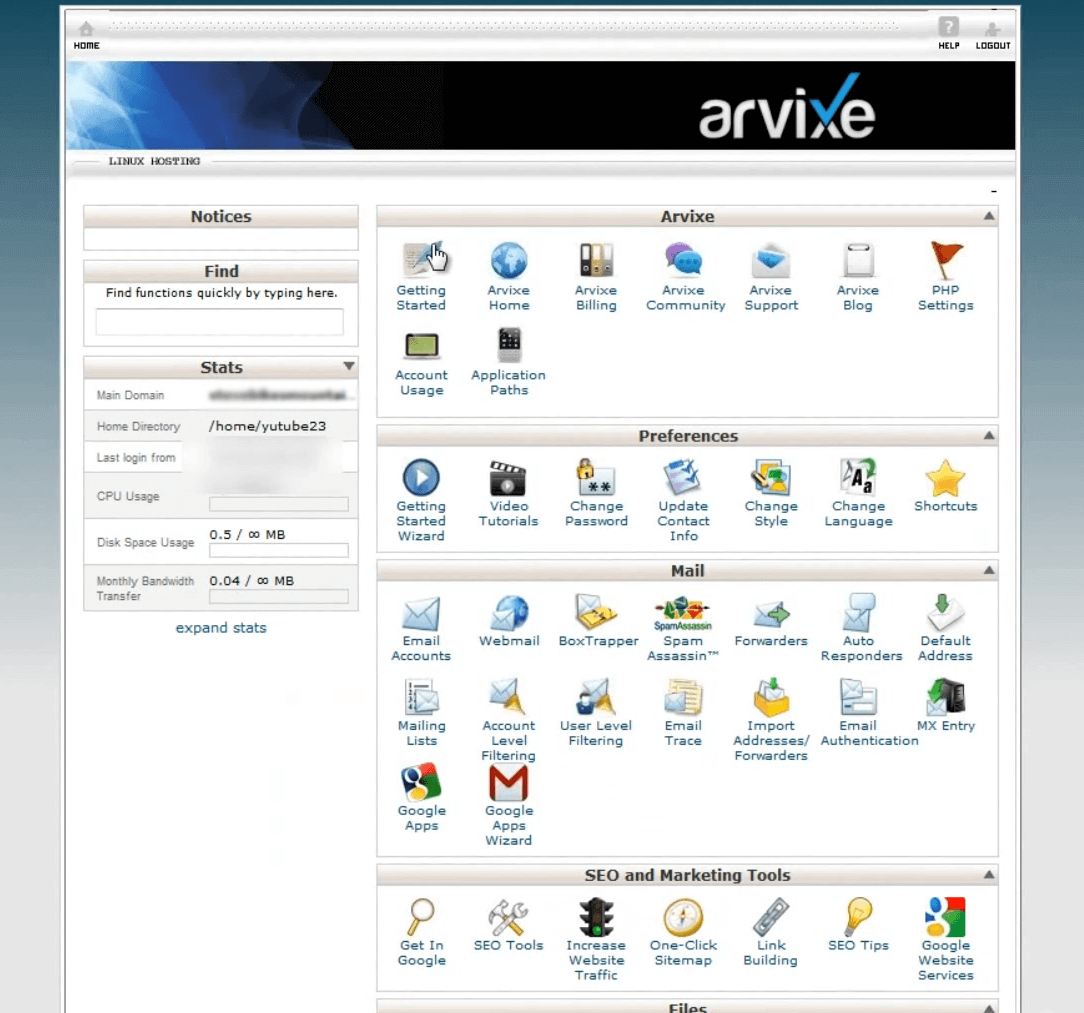This screenshot has height=1013, width=1084.
Task: Open Auto Responders icon
Action: 859,612
